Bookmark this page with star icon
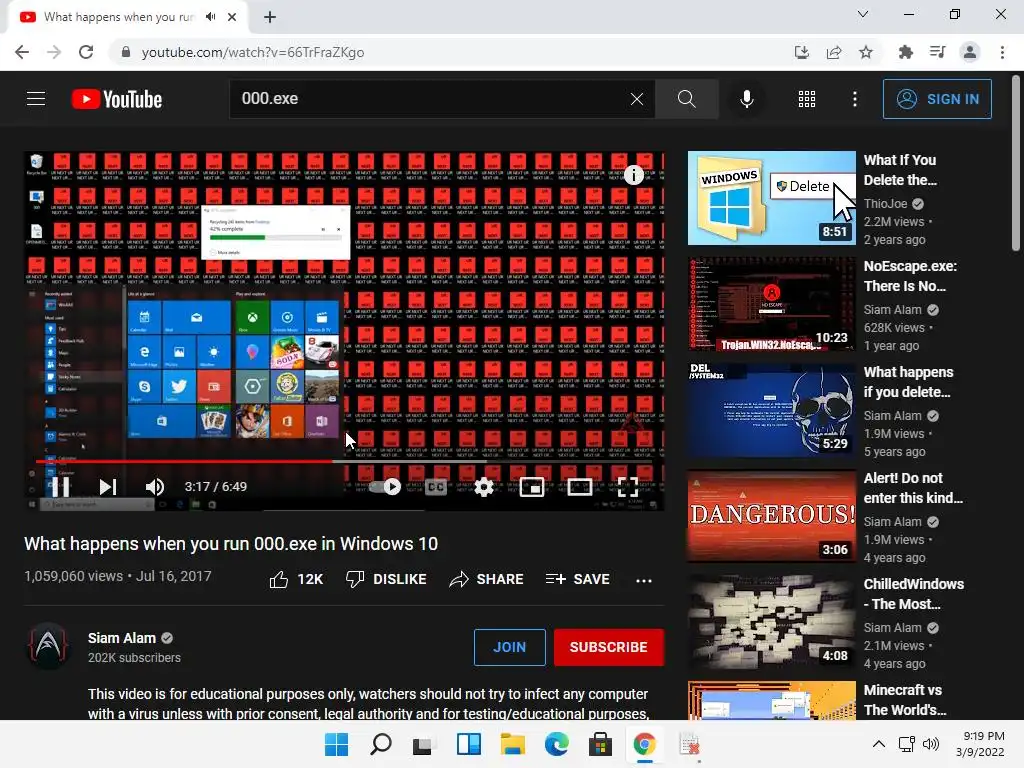Viewport: 1024px width, 768px height. pyautogui.click(x=866, y=52)
